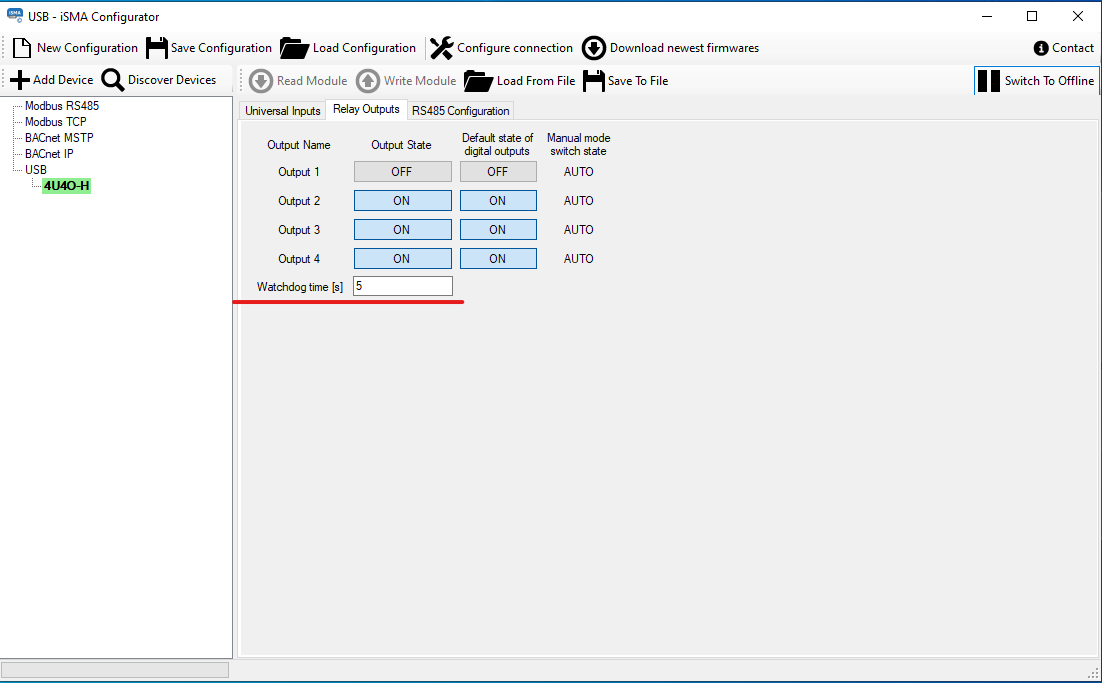Click Download newest firmwares arrow icon
Viewport: 1102px width, 683px height.
point(594,48)
